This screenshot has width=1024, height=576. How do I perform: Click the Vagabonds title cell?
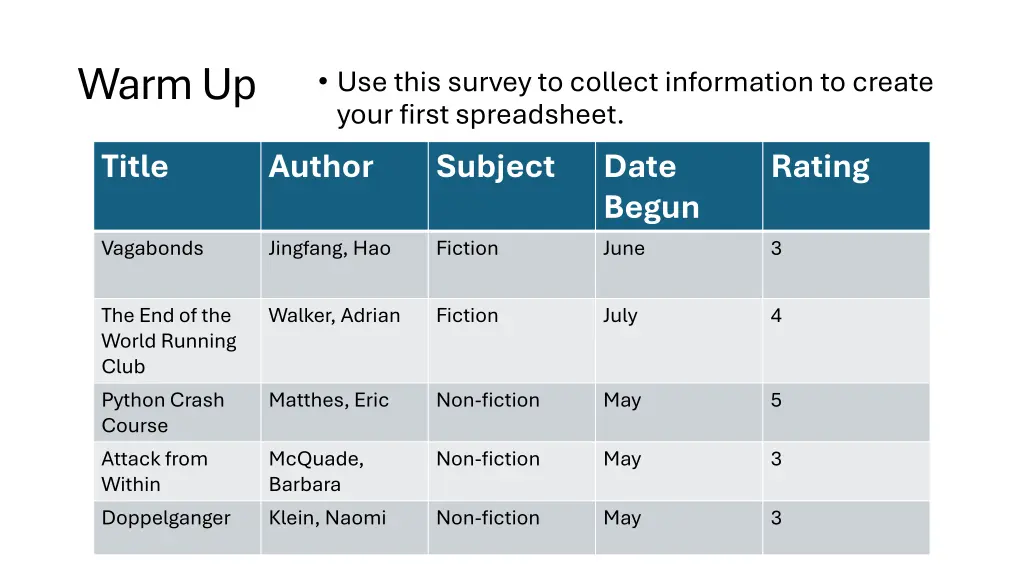[x=177, y=264]
